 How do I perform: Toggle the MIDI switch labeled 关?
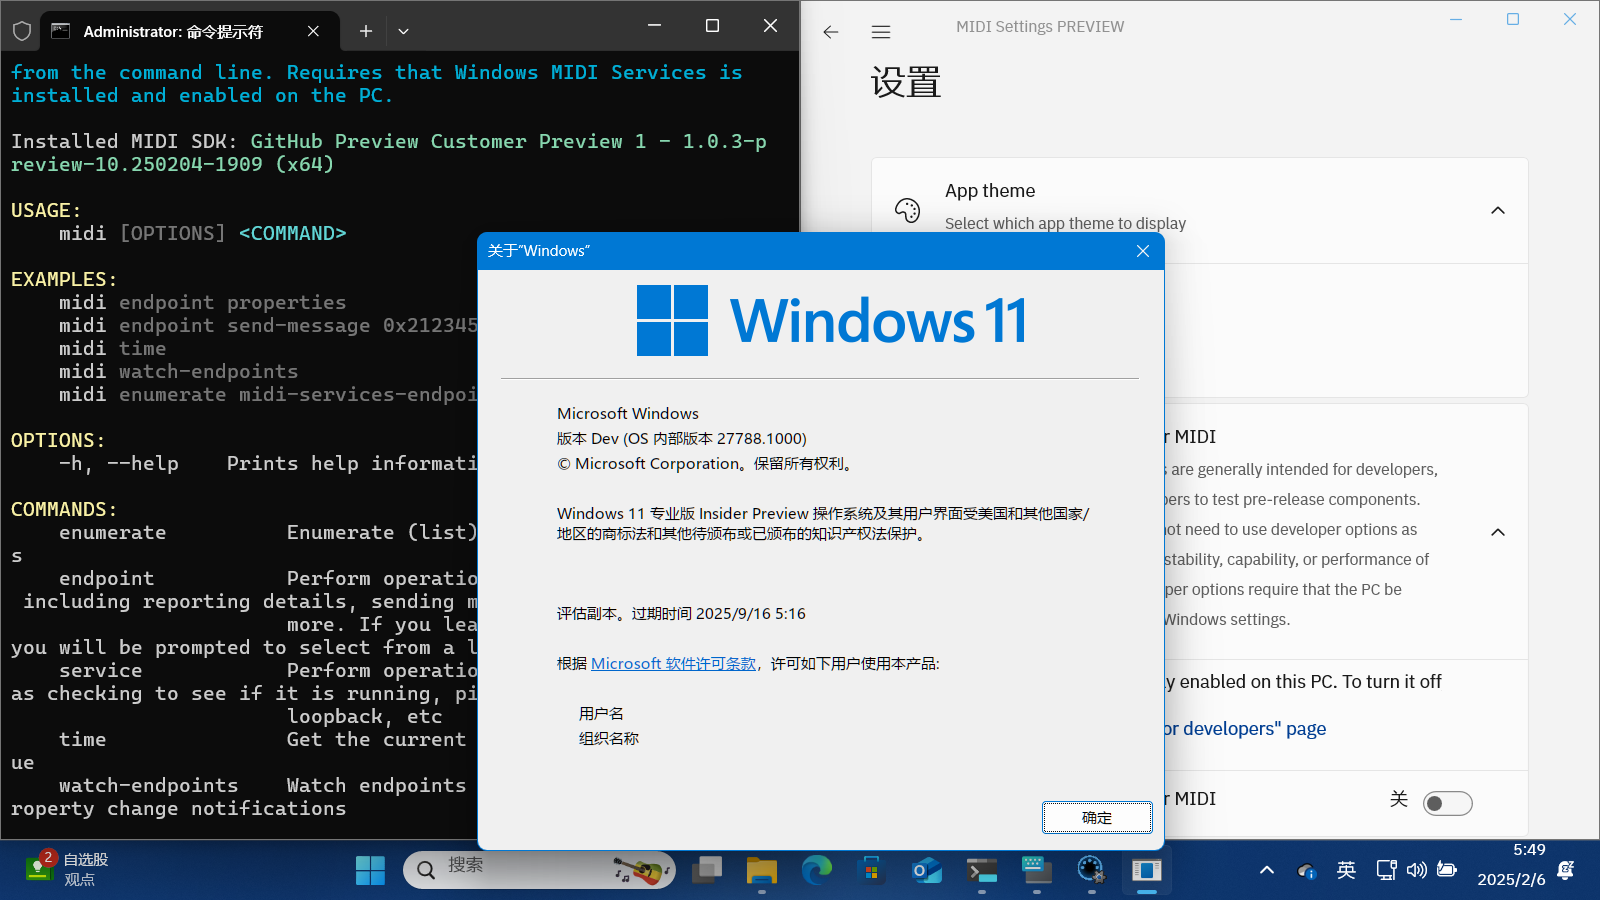tap(1448, 803)
